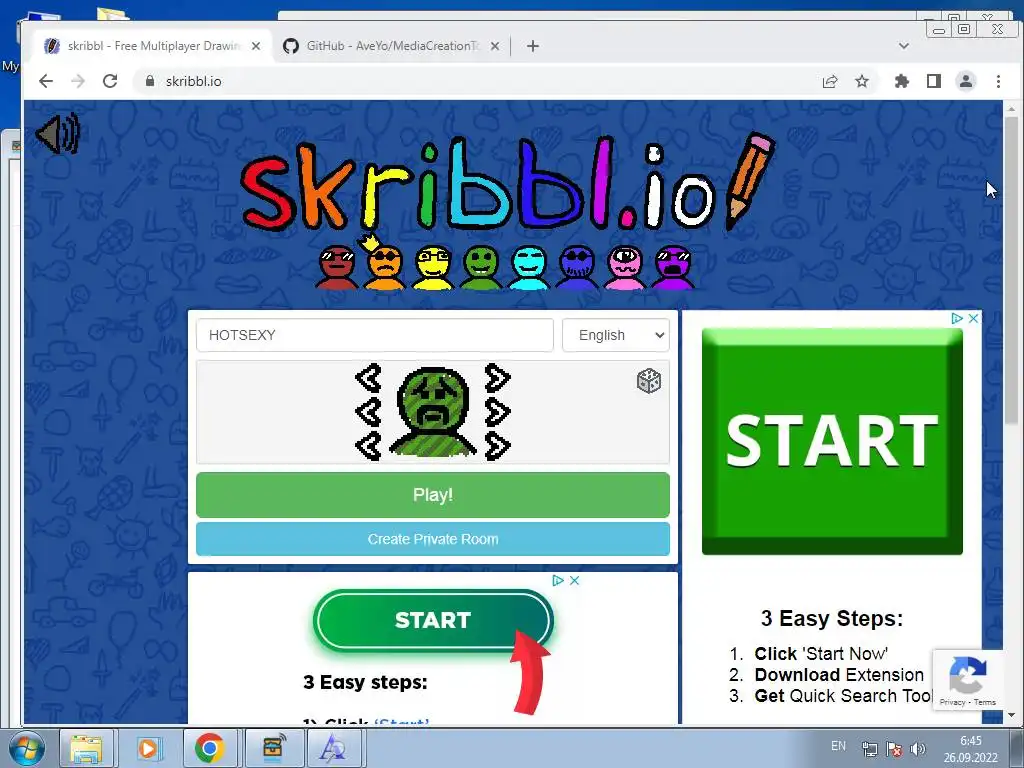The height and width of the screenshot is (768, 1024).
Task: Click the AdChoices icon on bottom ad
Action: (x=558, y=580)
